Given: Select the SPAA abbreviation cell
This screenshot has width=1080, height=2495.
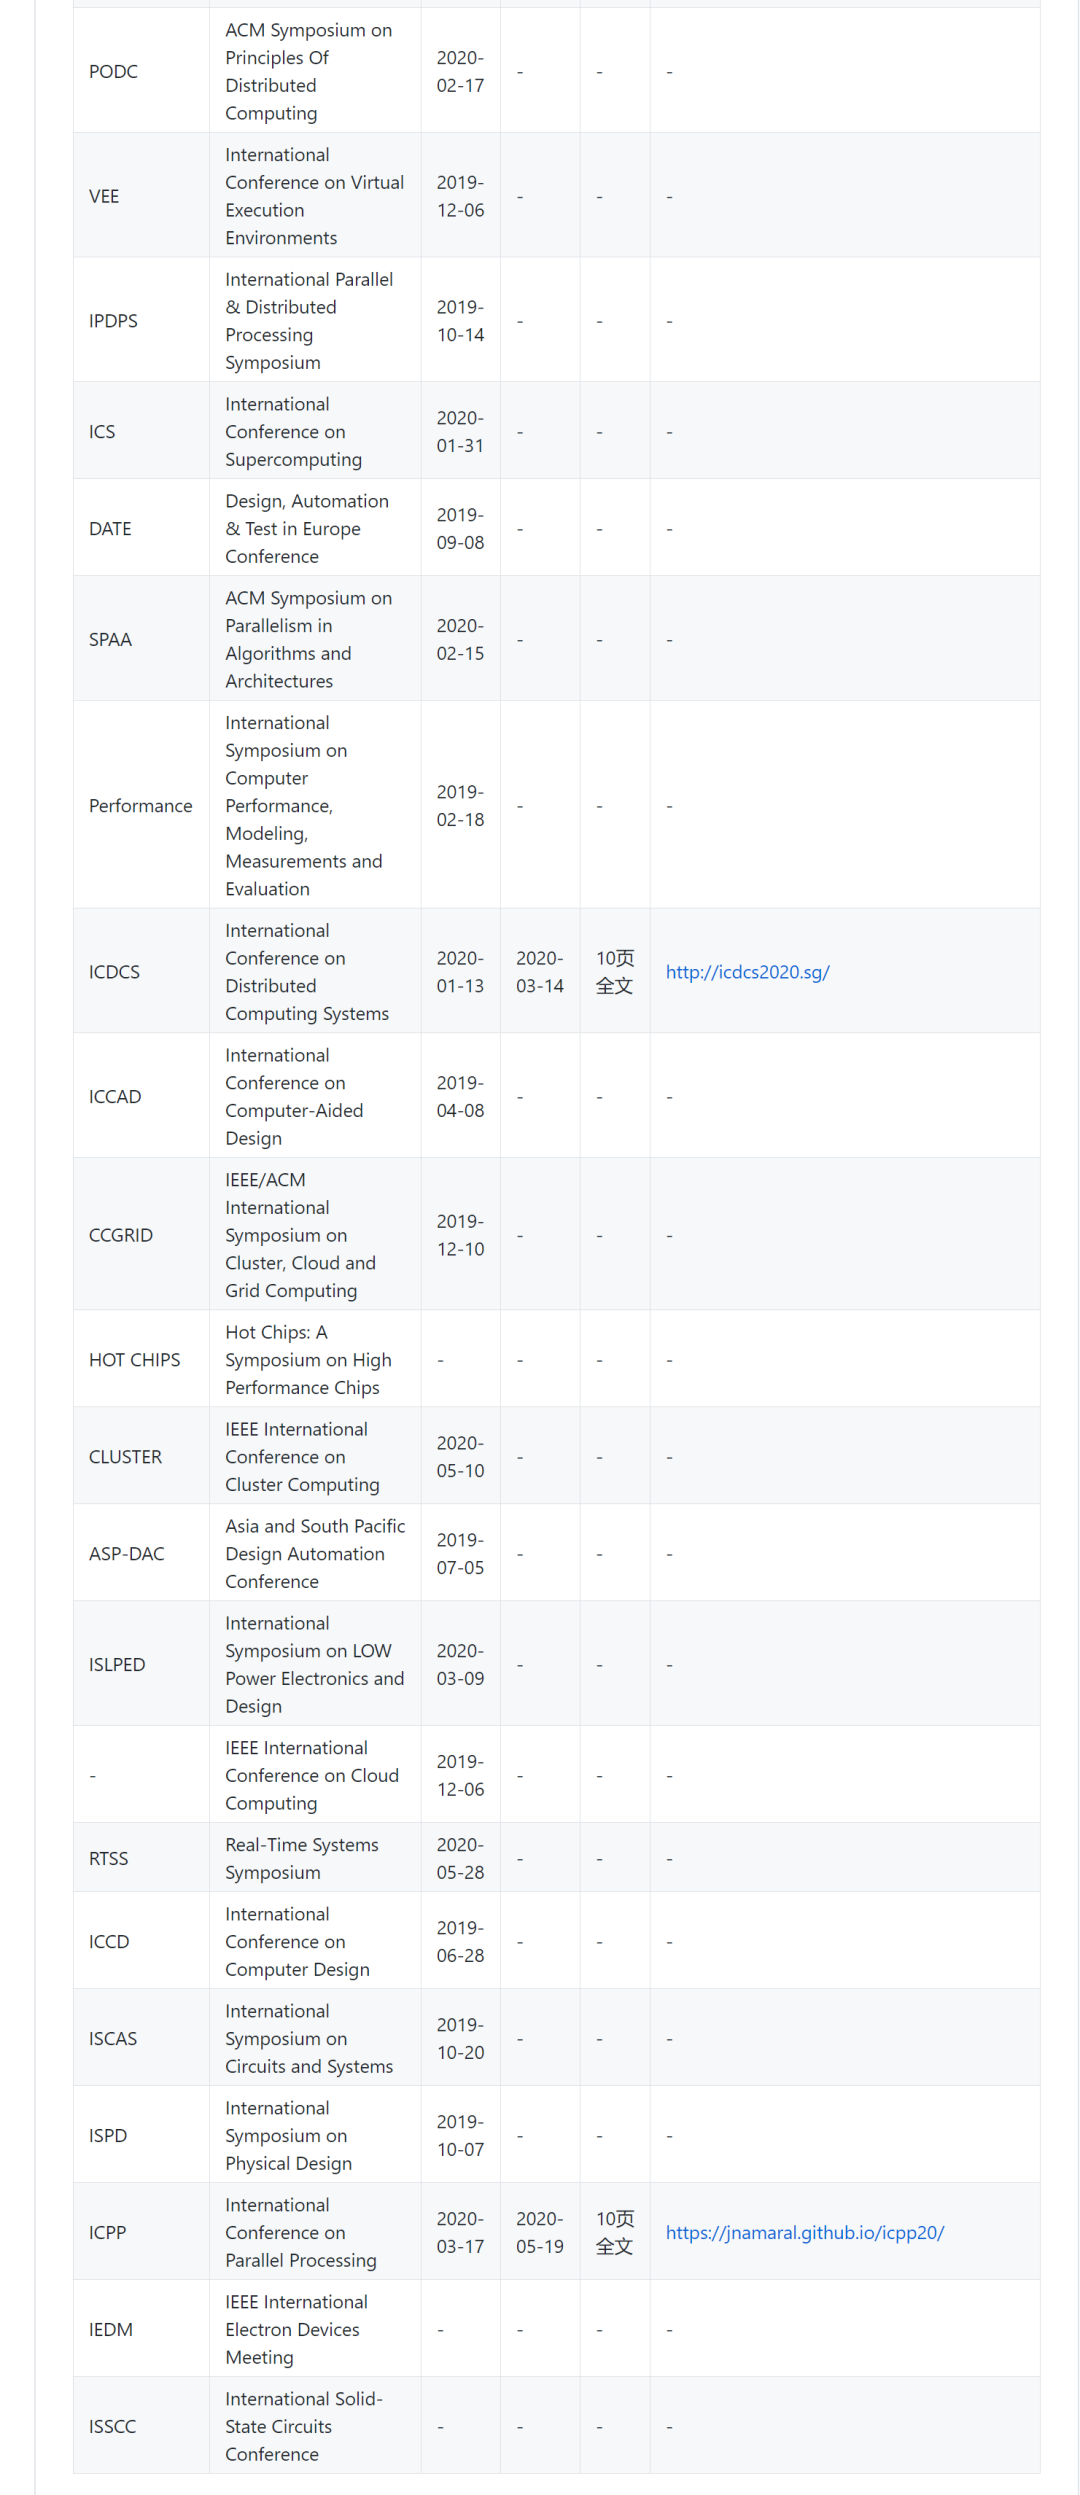Looking at the screenshot, I should coord(110,639).
